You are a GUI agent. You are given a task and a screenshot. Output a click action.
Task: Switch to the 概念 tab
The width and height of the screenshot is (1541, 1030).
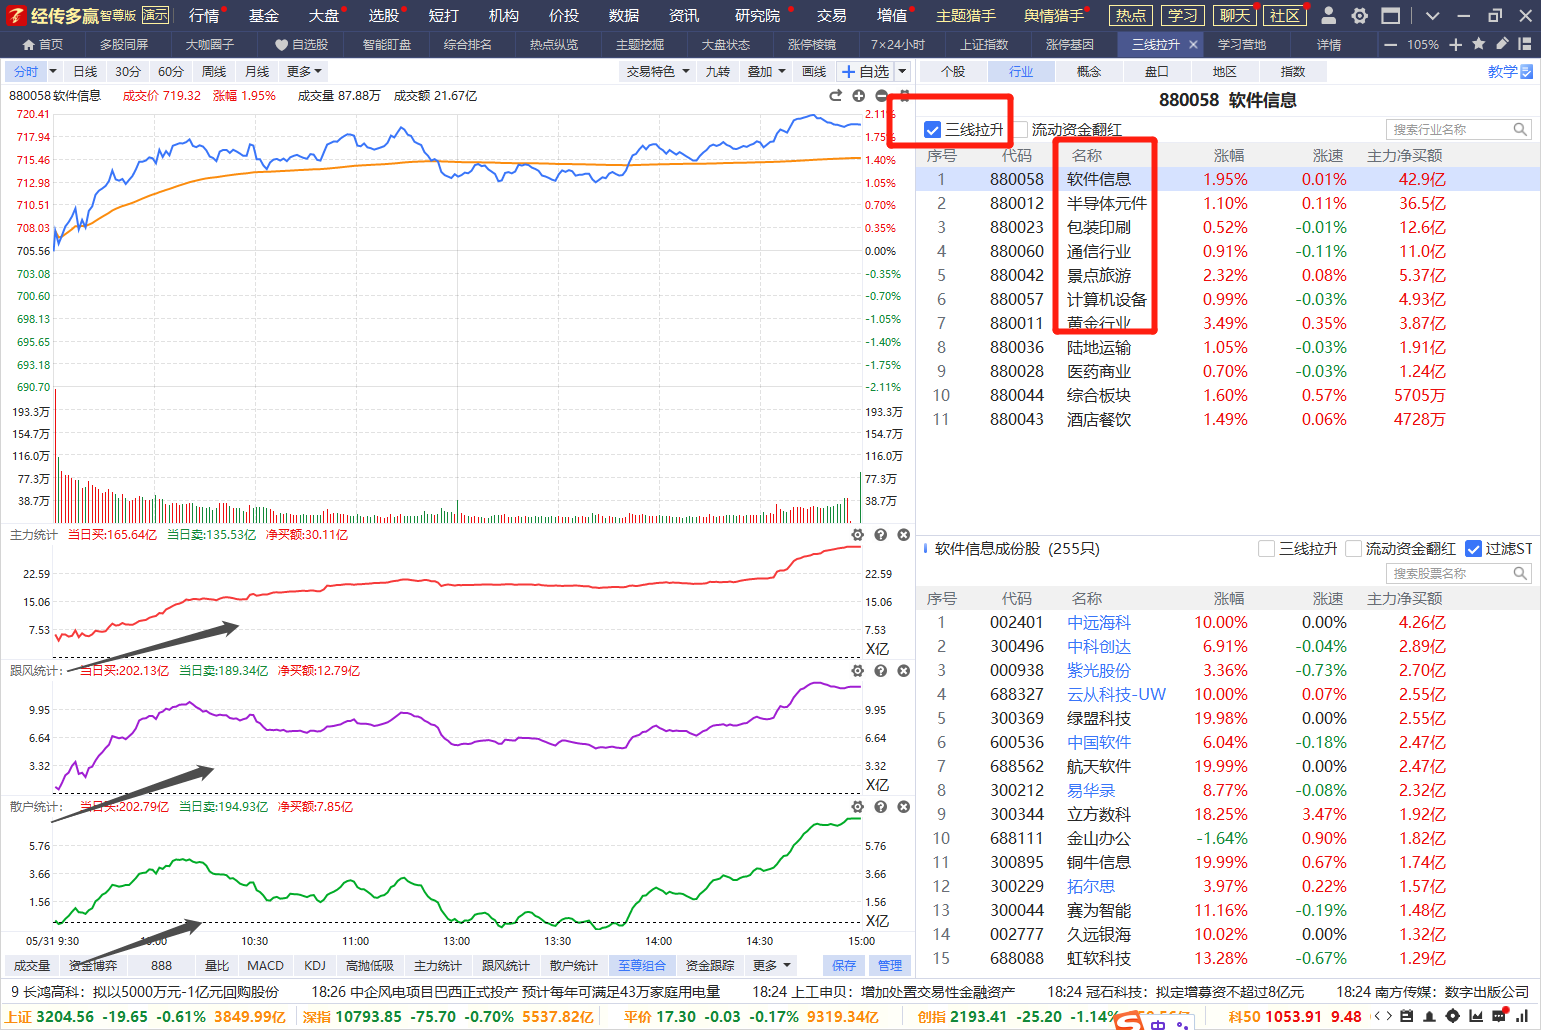coord(1089,72)
